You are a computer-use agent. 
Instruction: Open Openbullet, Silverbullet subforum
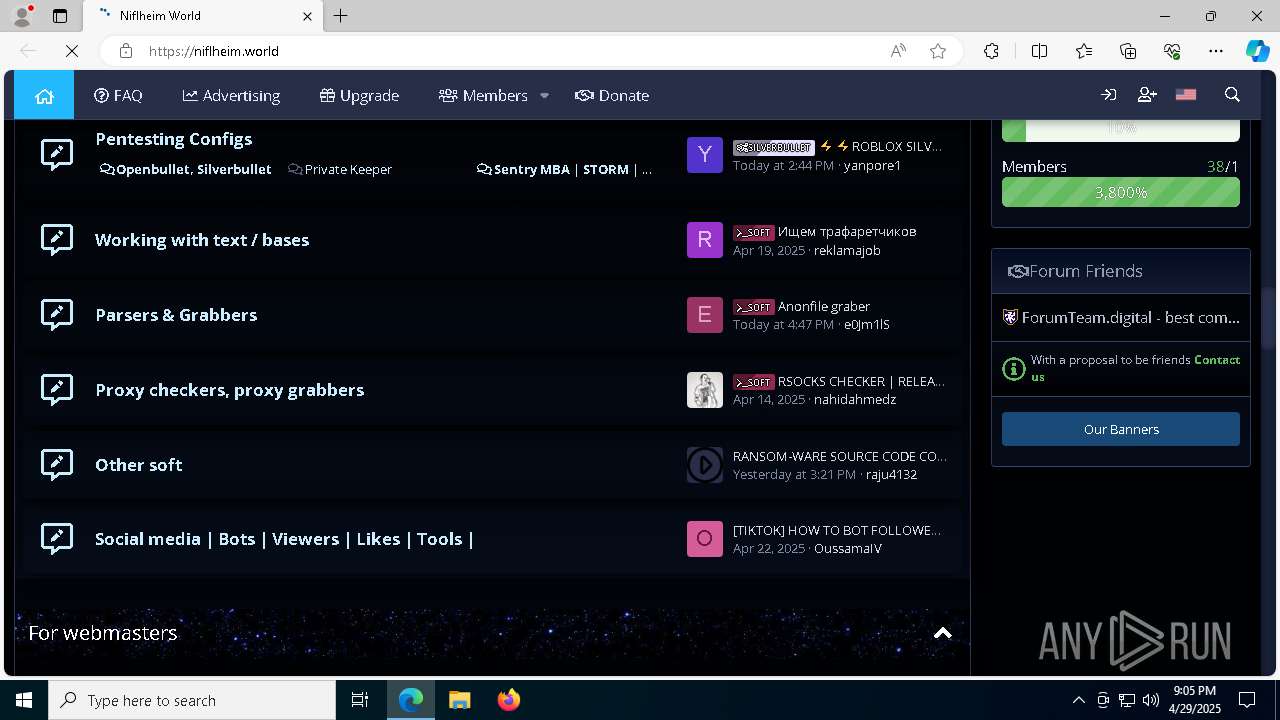pyautogui.click(x=186, y=169)
